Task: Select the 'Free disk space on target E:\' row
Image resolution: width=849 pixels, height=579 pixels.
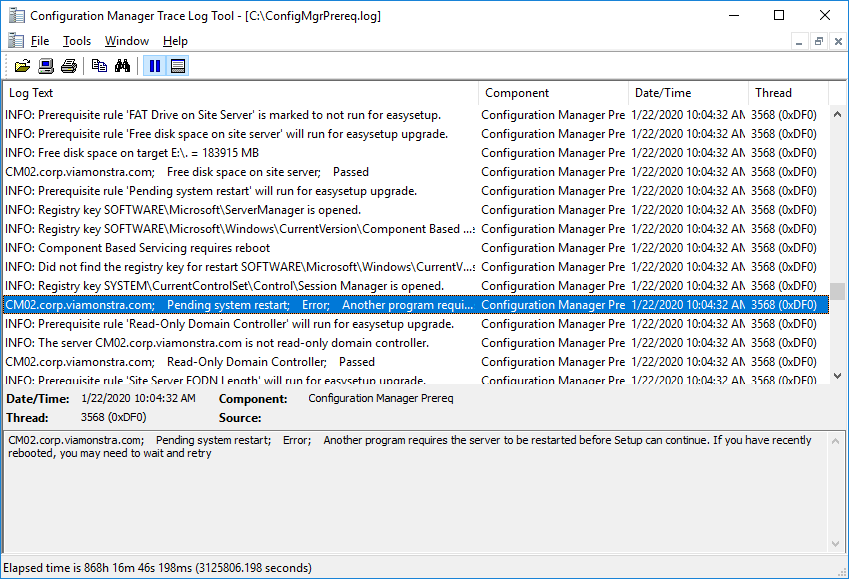Action: [x=416, y=153]
